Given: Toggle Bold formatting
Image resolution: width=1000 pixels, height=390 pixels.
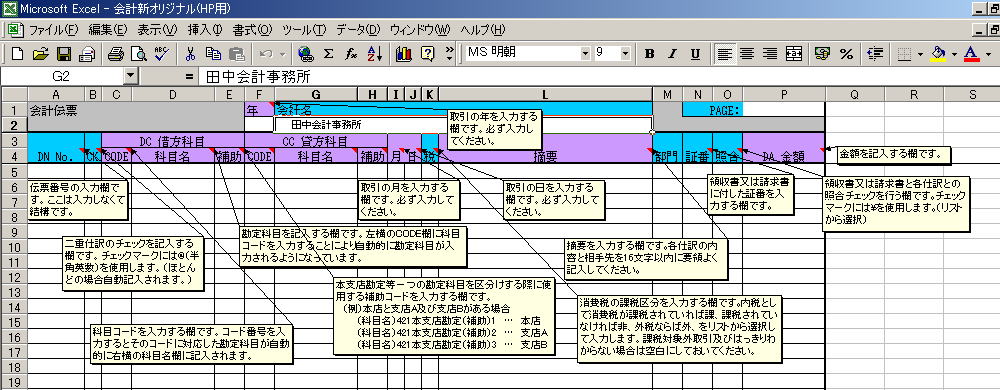Looking at the screenshot, I should 649,54.
